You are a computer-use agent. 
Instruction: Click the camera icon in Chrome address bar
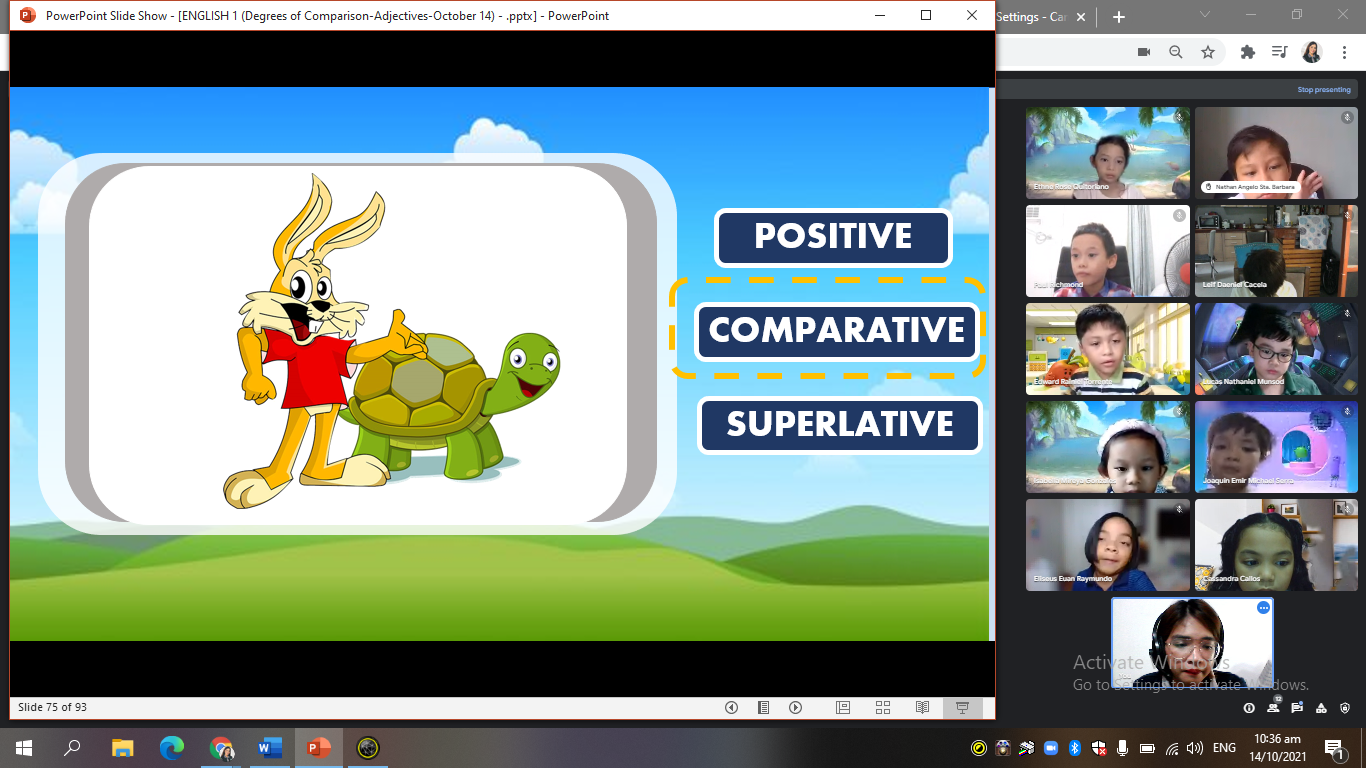tap(1144, 52)
